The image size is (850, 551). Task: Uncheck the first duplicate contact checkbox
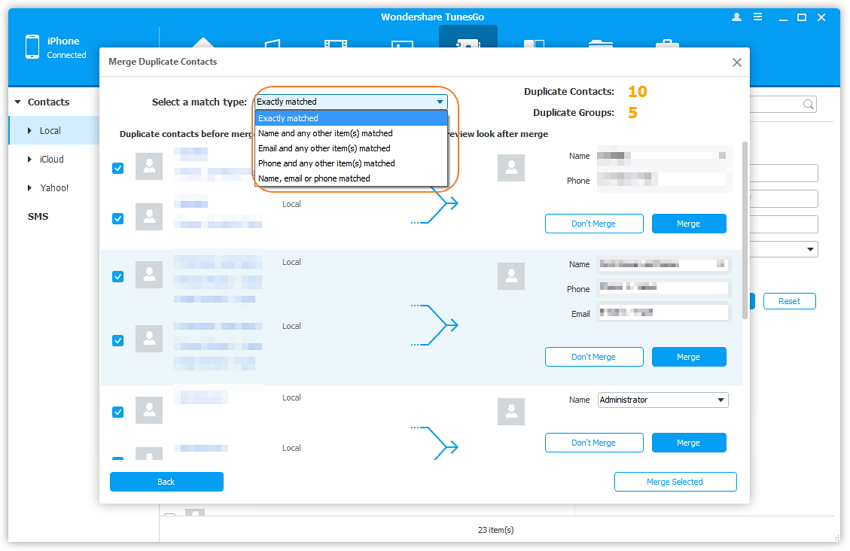tap(118, 169)
